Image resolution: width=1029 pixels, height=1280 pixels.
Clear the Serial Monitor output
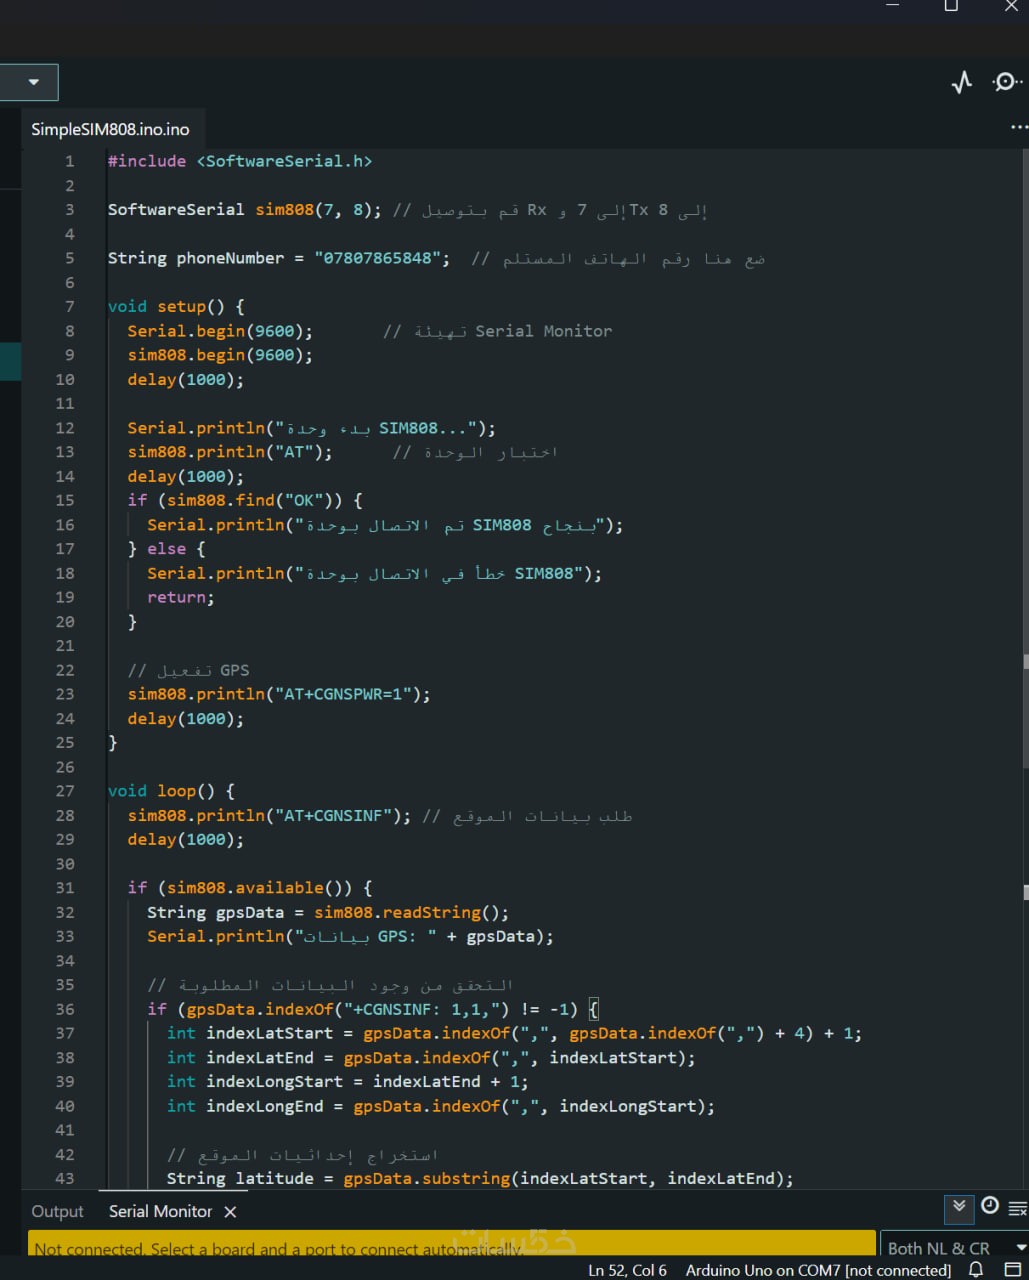[x=1018, y=1208]
